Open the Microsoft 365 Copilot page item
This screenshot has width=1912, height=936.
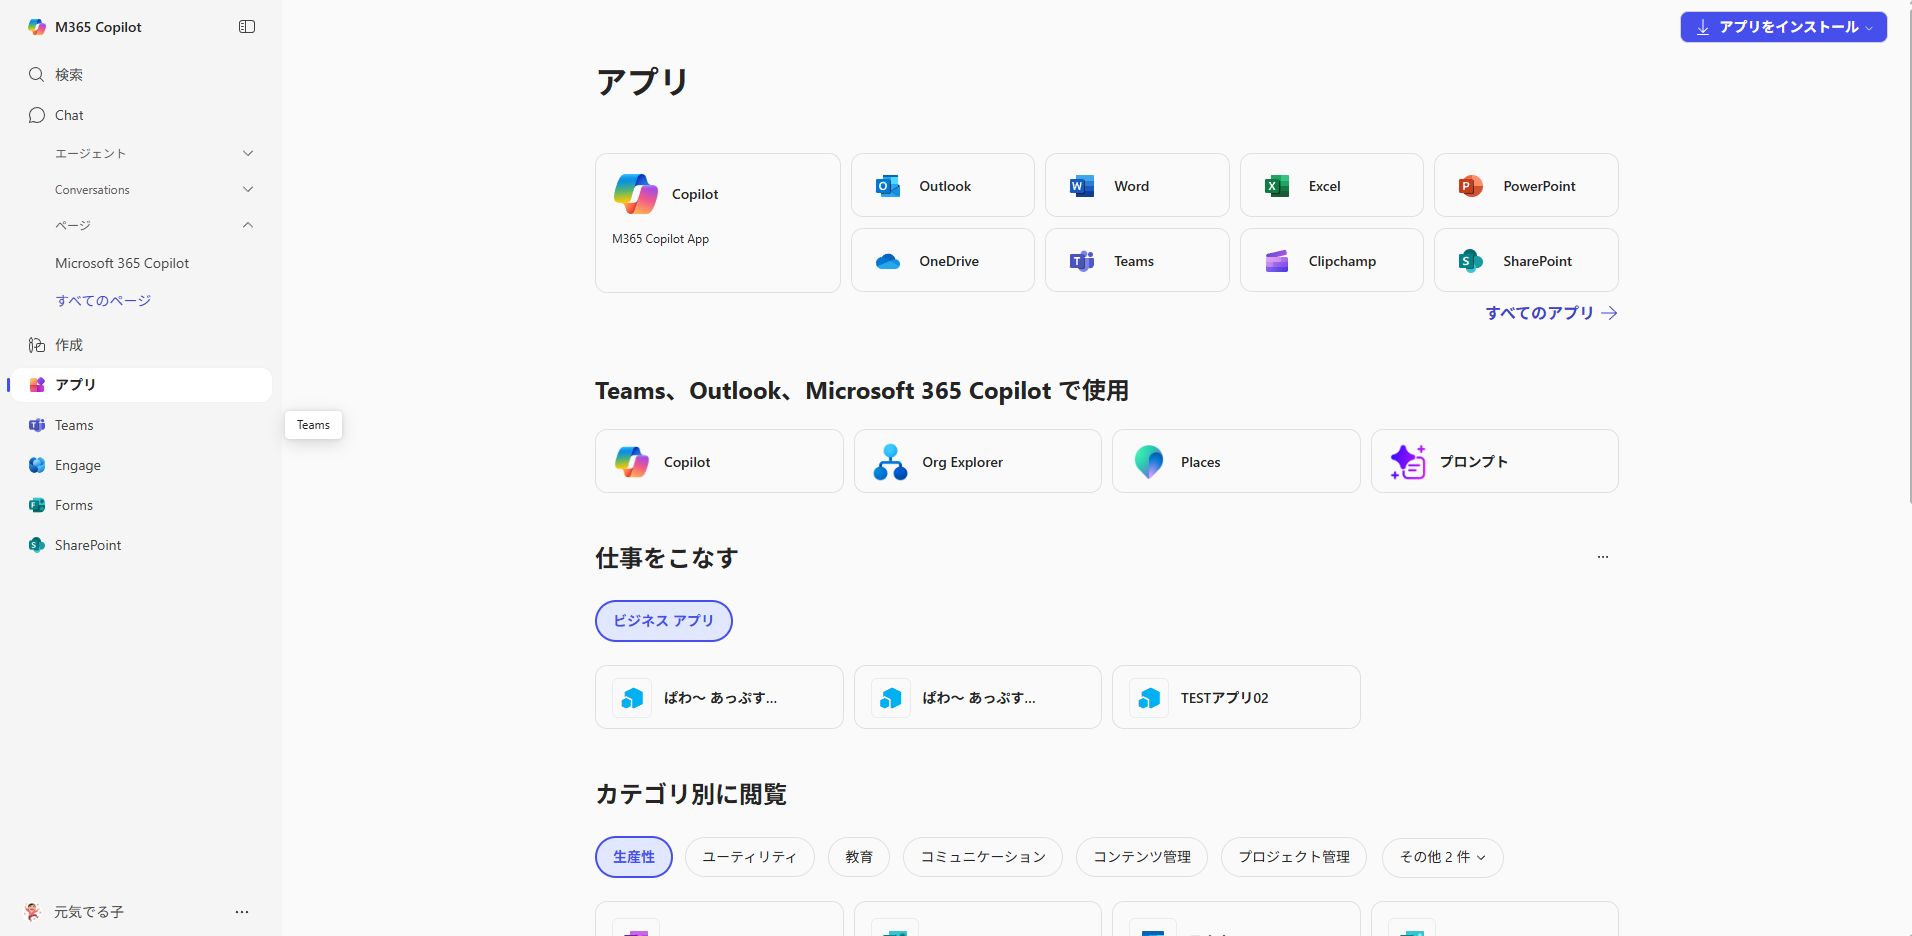(122, 263)
